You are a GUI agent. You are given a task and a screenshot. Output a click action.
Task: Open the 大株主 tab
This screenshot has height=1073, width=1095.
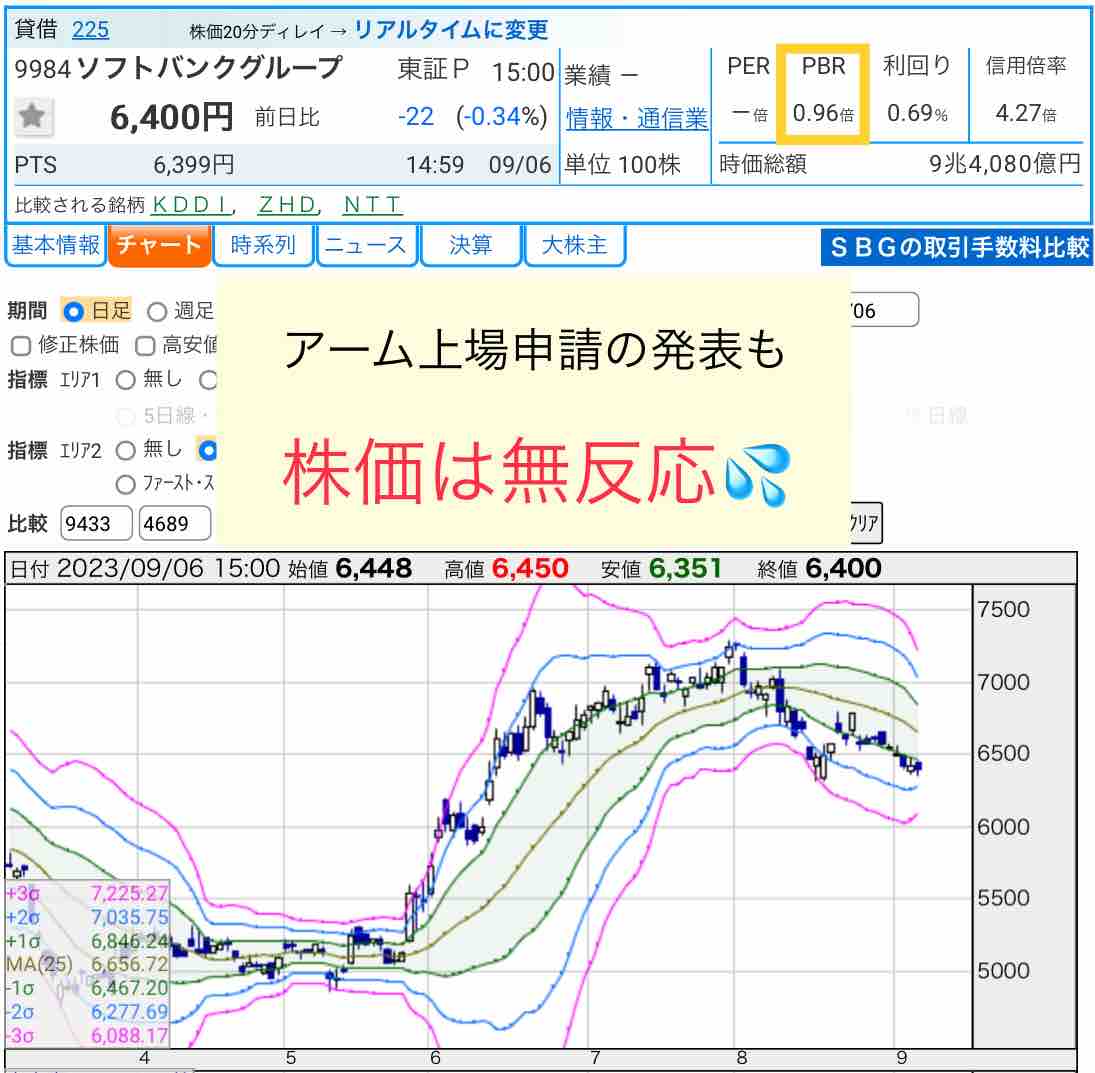coord(574,245)
